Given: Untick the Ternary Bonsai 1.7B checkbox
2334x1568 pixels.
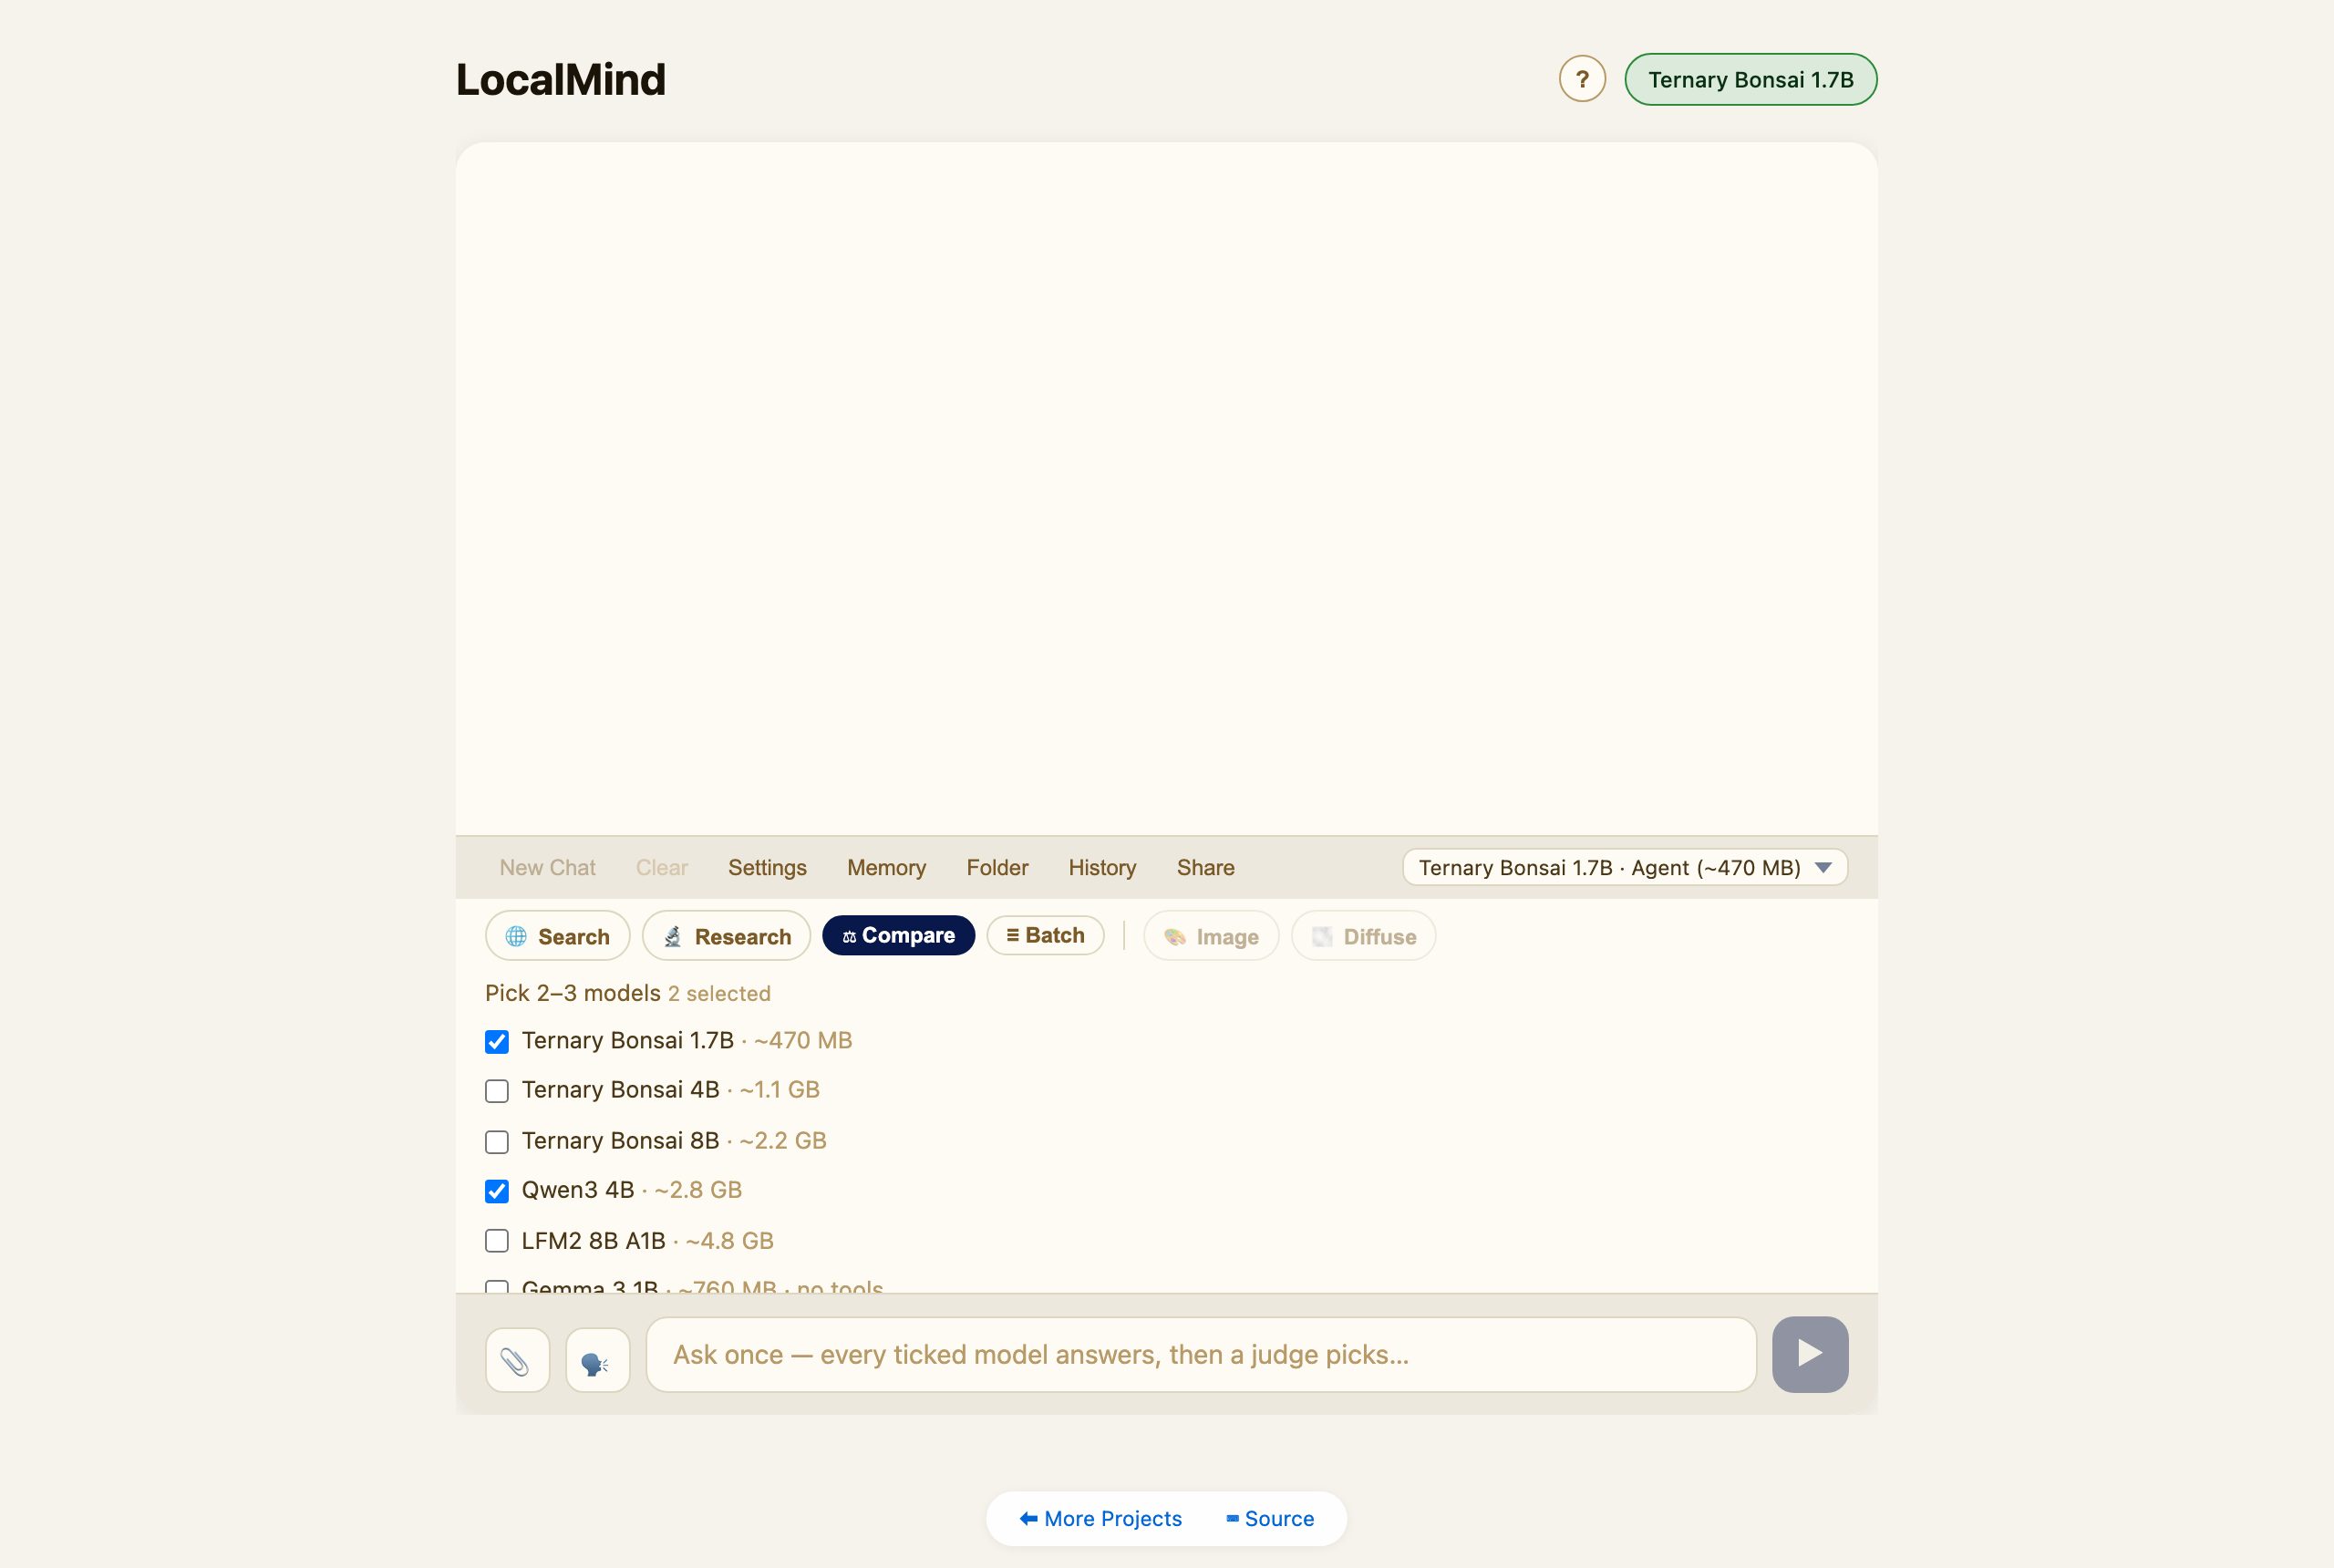Looking at the screenshot, I should click(497, 1042).
